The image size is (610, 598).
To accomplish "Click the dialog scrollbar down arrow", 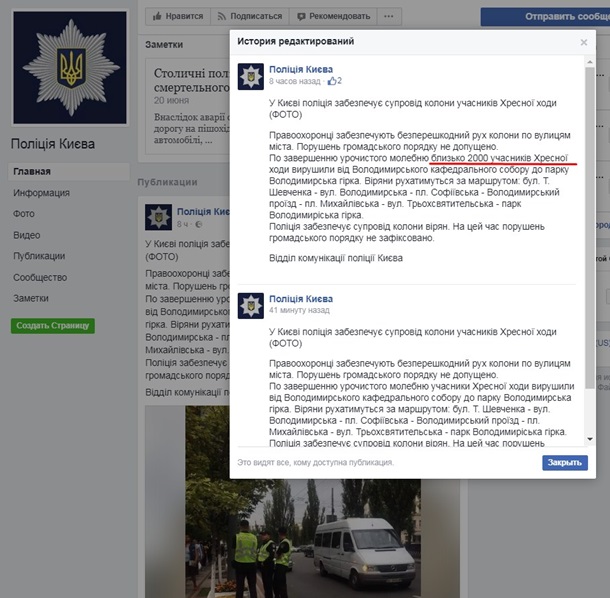I will 590,439.
